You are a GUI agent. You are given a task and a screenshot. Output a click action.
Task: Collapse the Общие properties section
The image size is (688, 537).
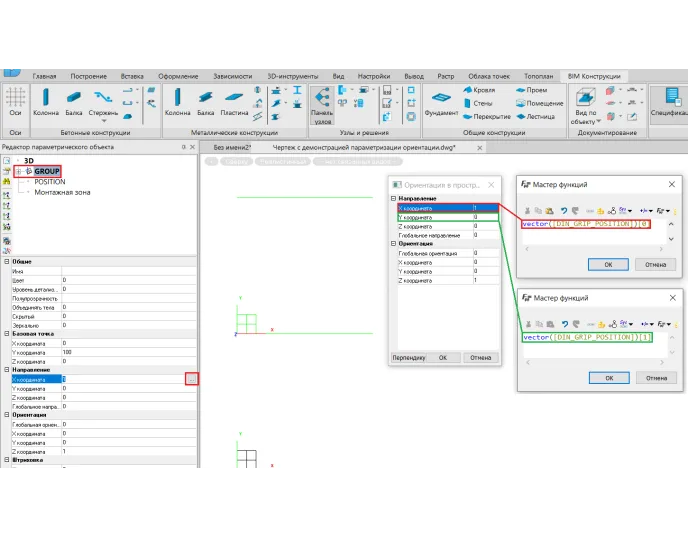click(x=7, y=261)
